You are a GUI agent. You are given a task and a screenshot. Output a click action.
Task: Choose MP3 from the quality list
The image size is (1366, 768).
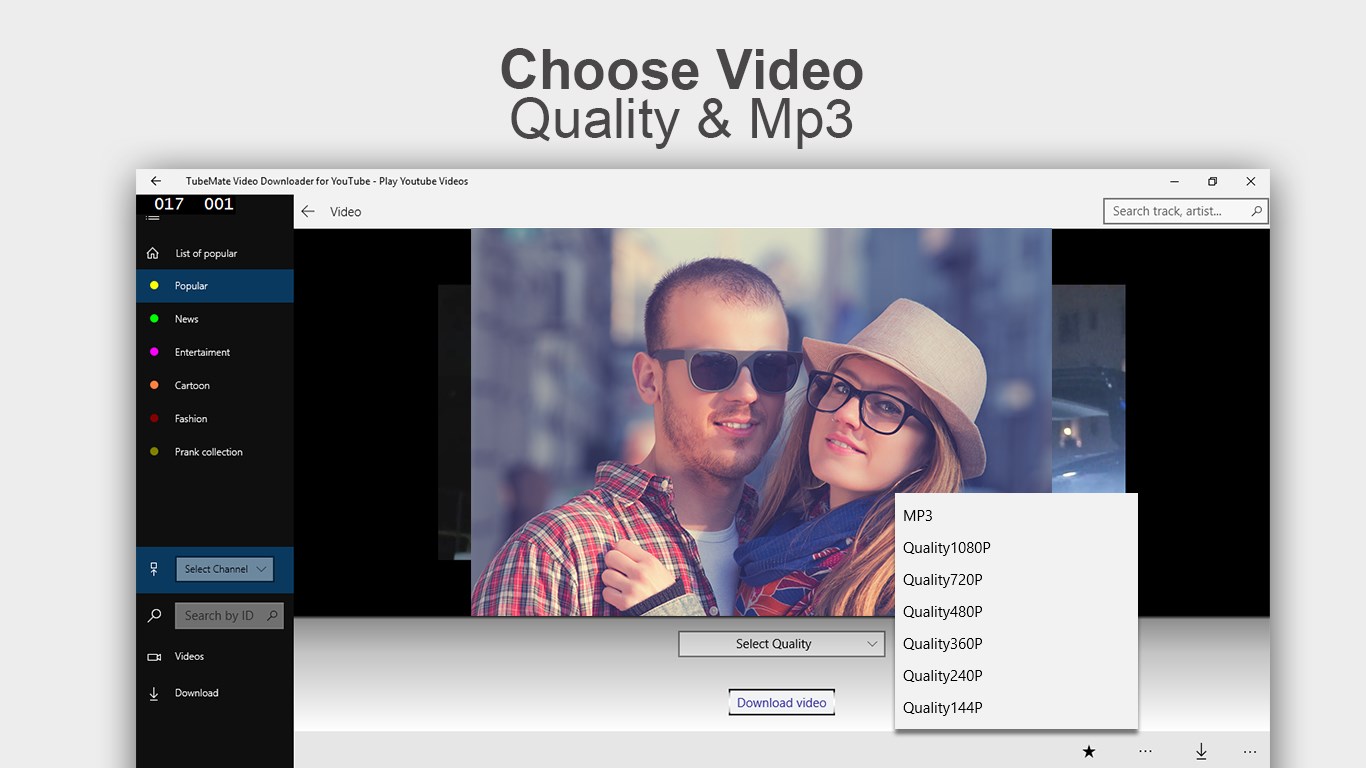[x=1016, y=516]
